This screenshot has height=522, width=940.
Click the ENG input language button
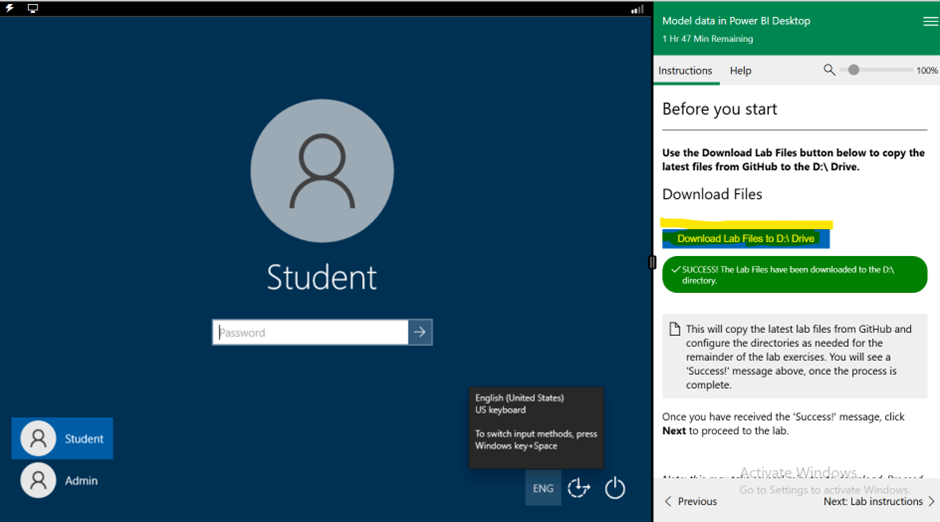click(543, 488)
